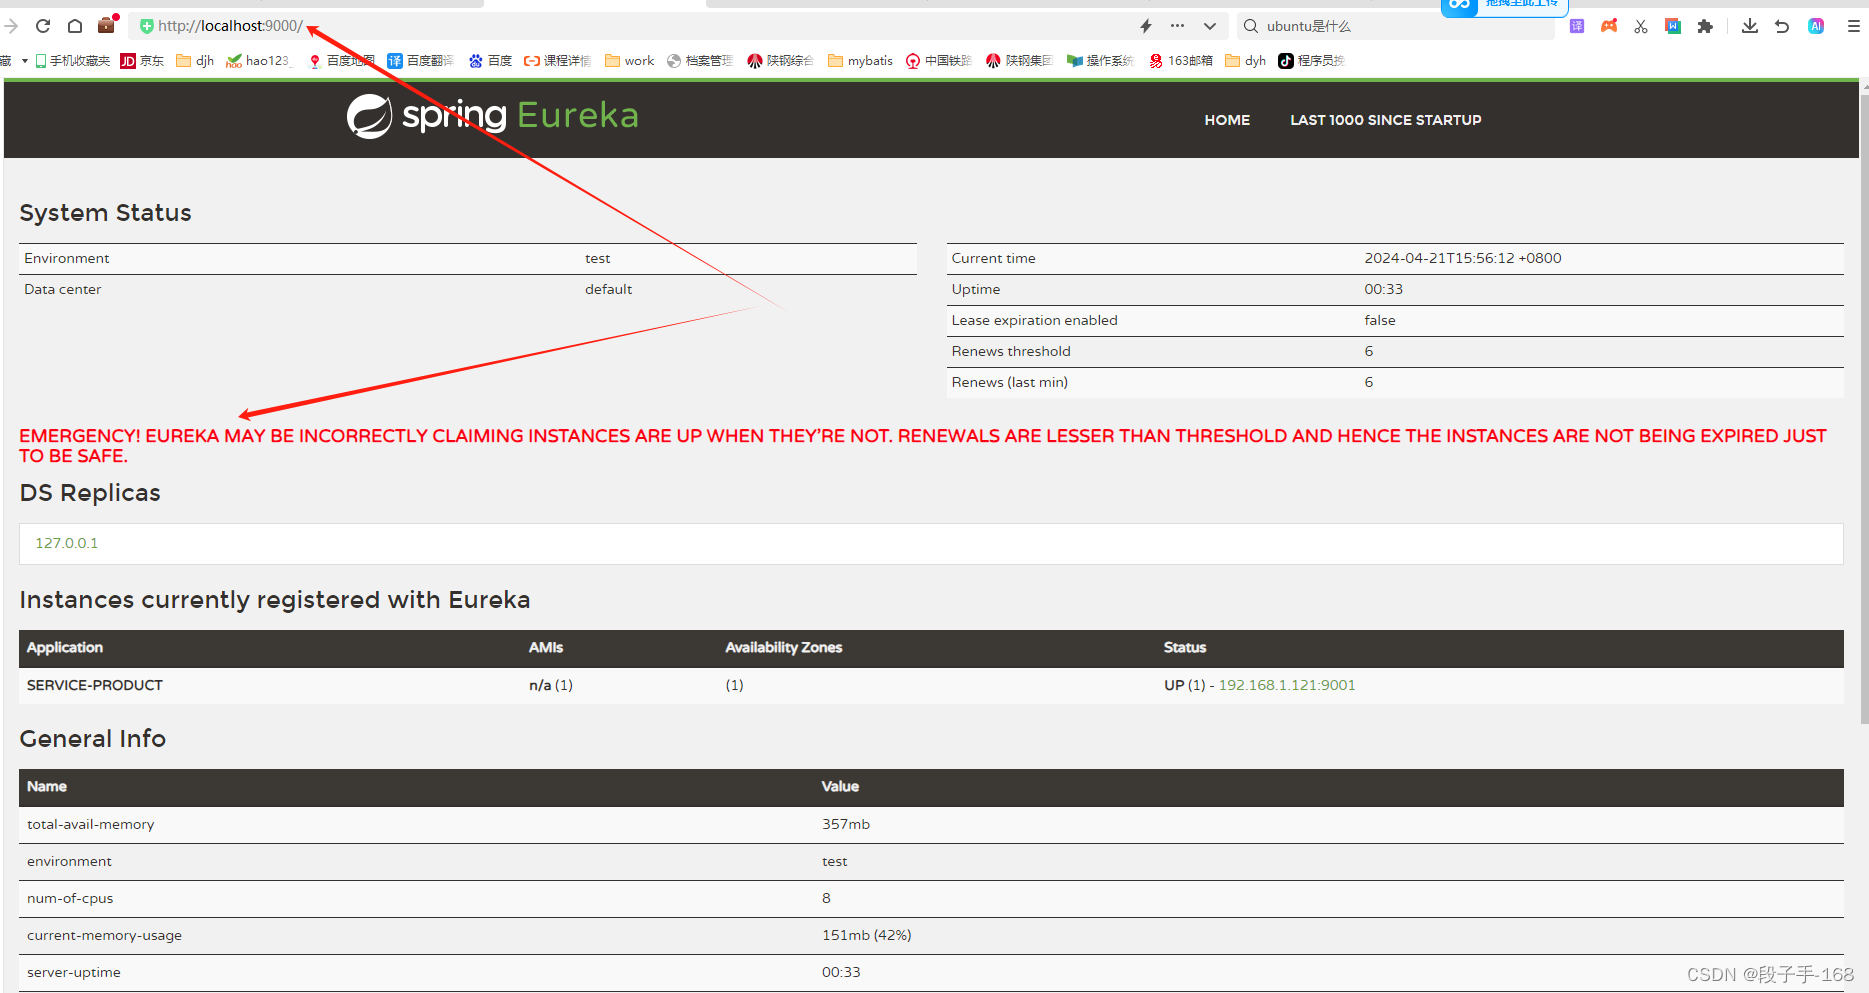This screenshot has width=1869, height=993.
Task: Click the 127.0.0.1 replica link
Action: [x=67, y=543]
